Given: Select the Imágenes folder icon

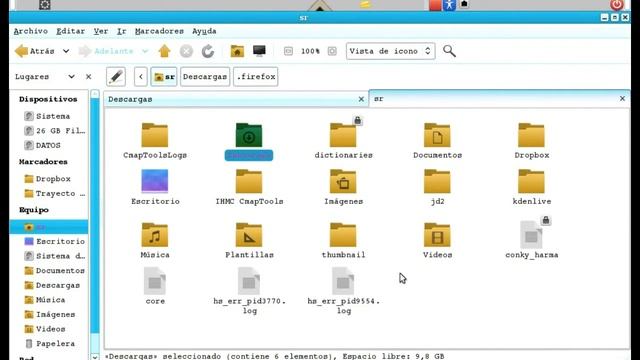Looking at the screenshot, I should pos(343,181).
